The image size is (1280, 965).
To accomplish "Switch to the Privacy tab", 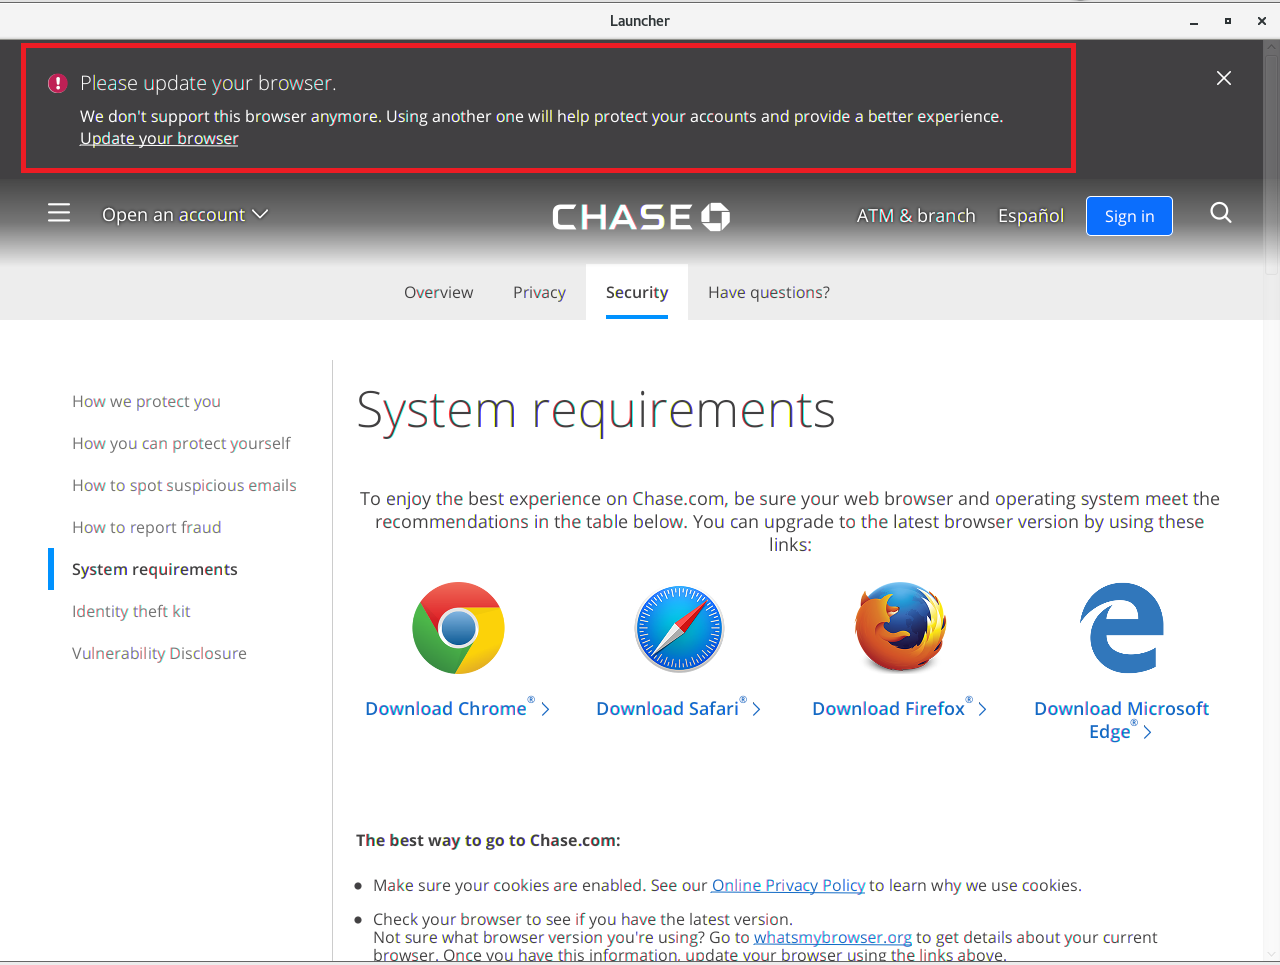I will pos(539,292).
